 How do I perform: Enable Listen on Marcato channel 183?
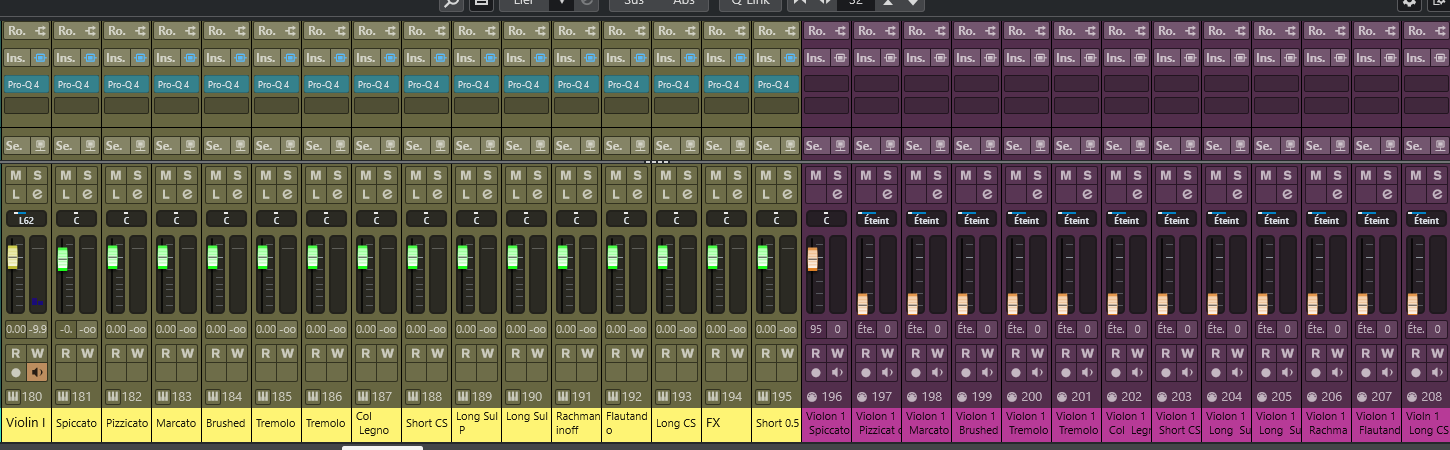165,193
